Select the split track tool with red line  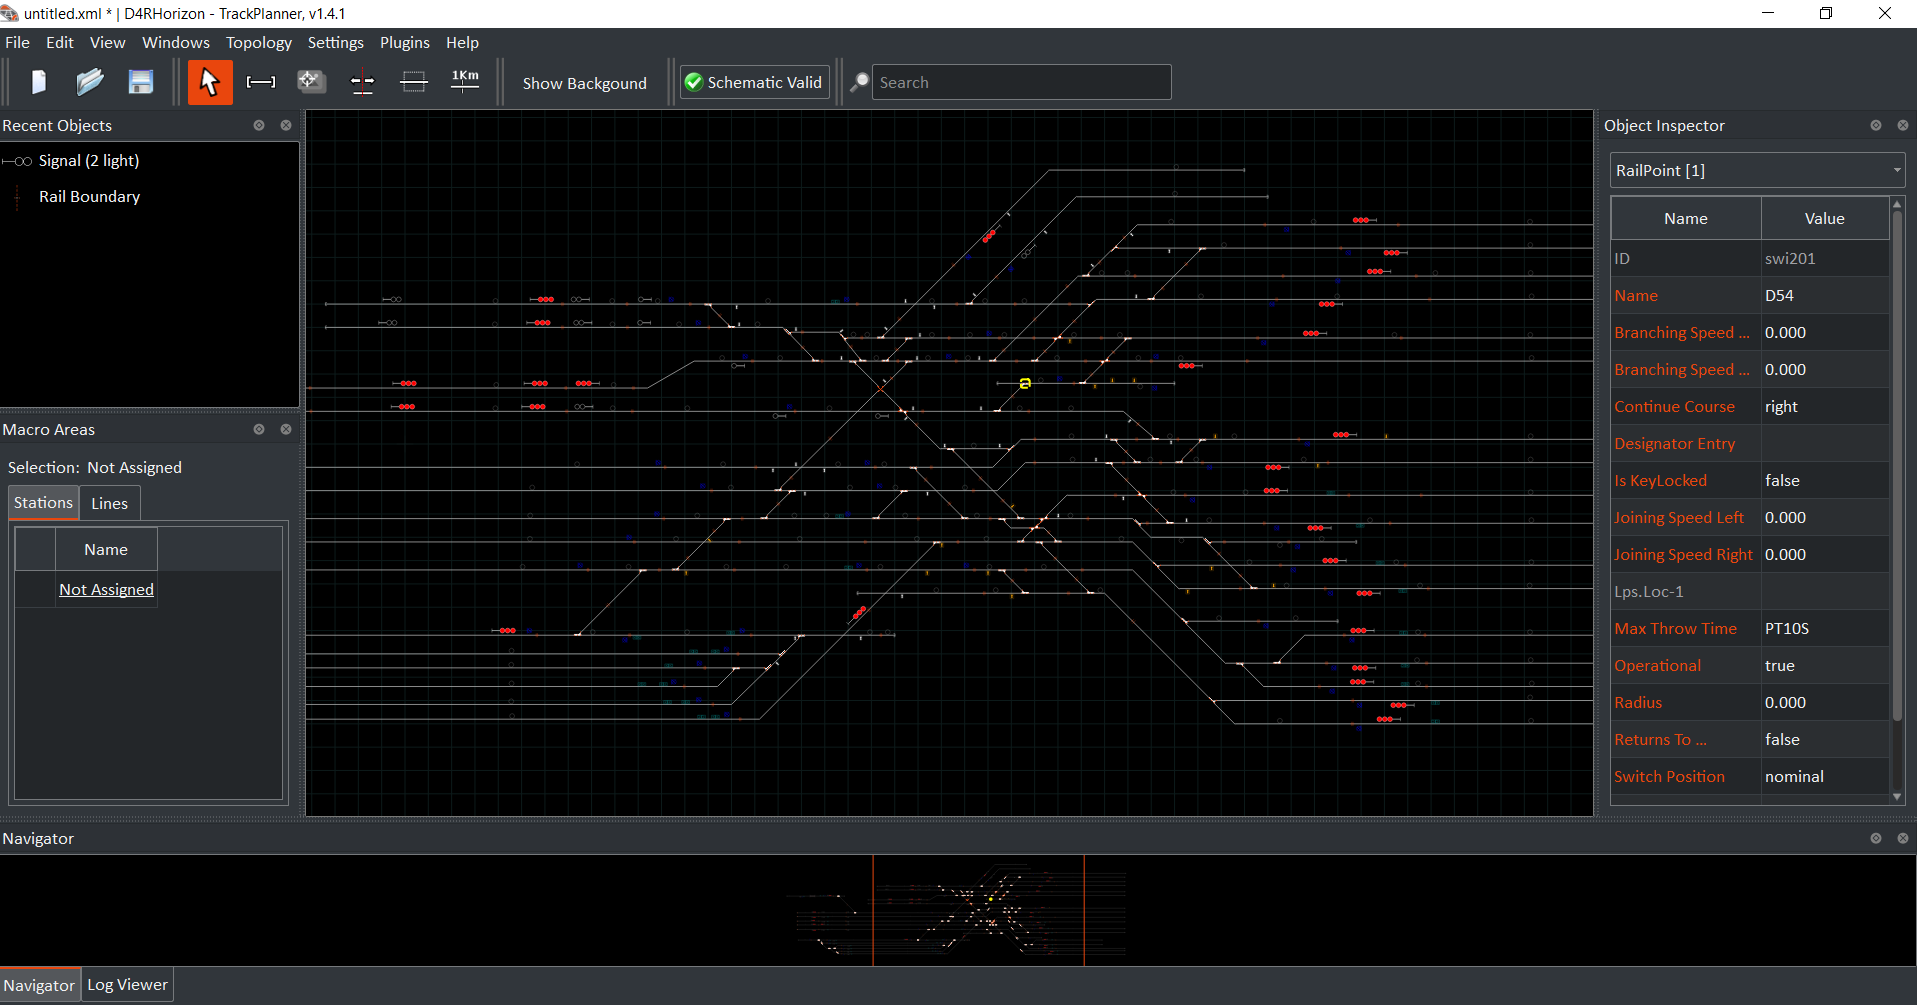click(x=363, y=82)
